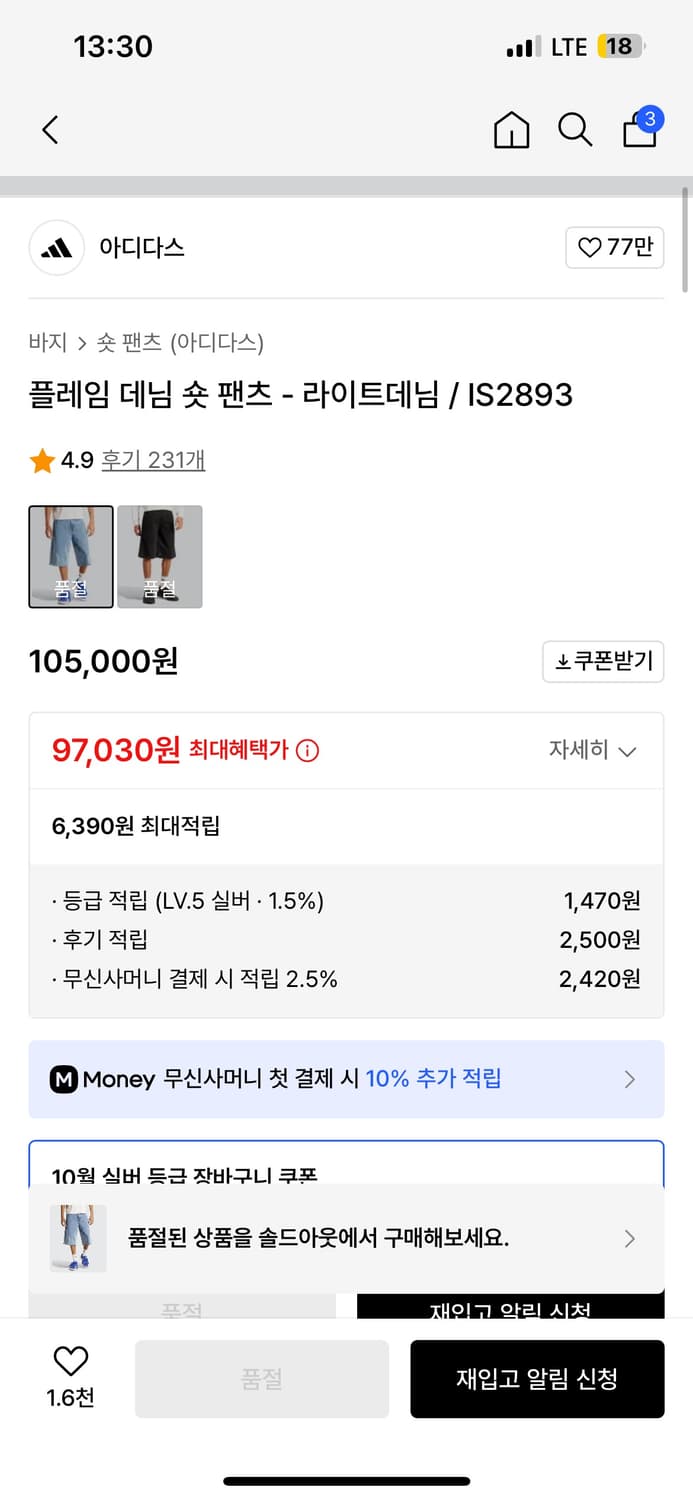
Task: Open 숏 팬츠 (아디다스) breadcrumb
Action: [180, 343]
